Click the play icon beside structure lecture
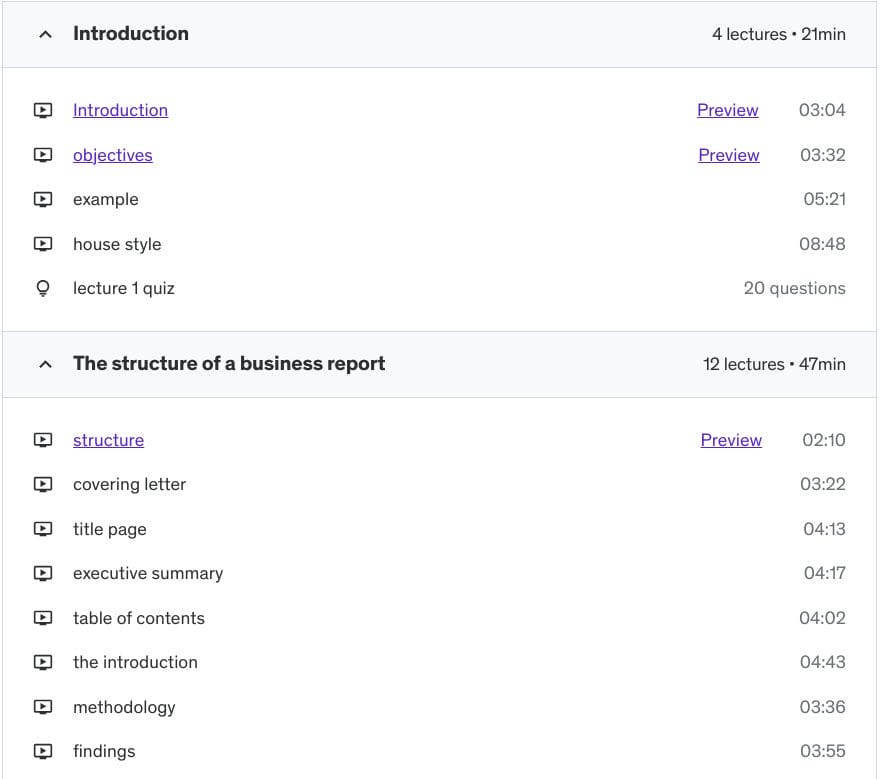880x779 pixels. (43, 440)
